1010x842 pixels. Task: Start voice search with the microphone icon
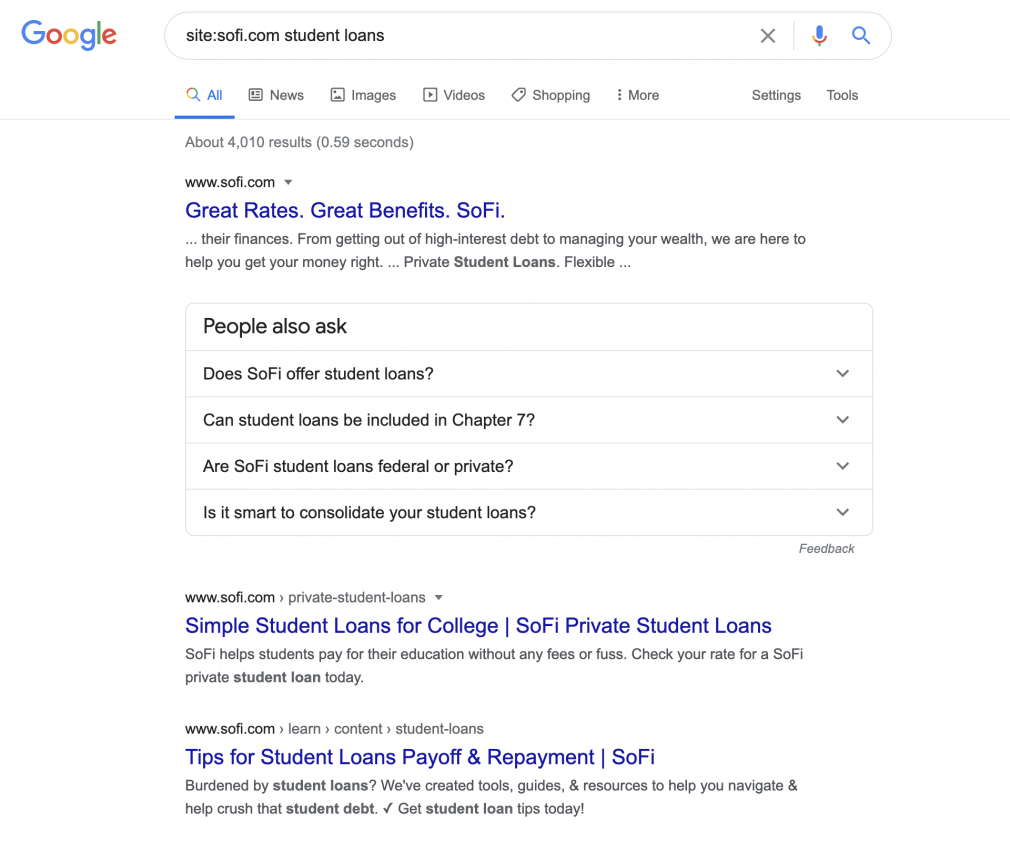(819, 35)
